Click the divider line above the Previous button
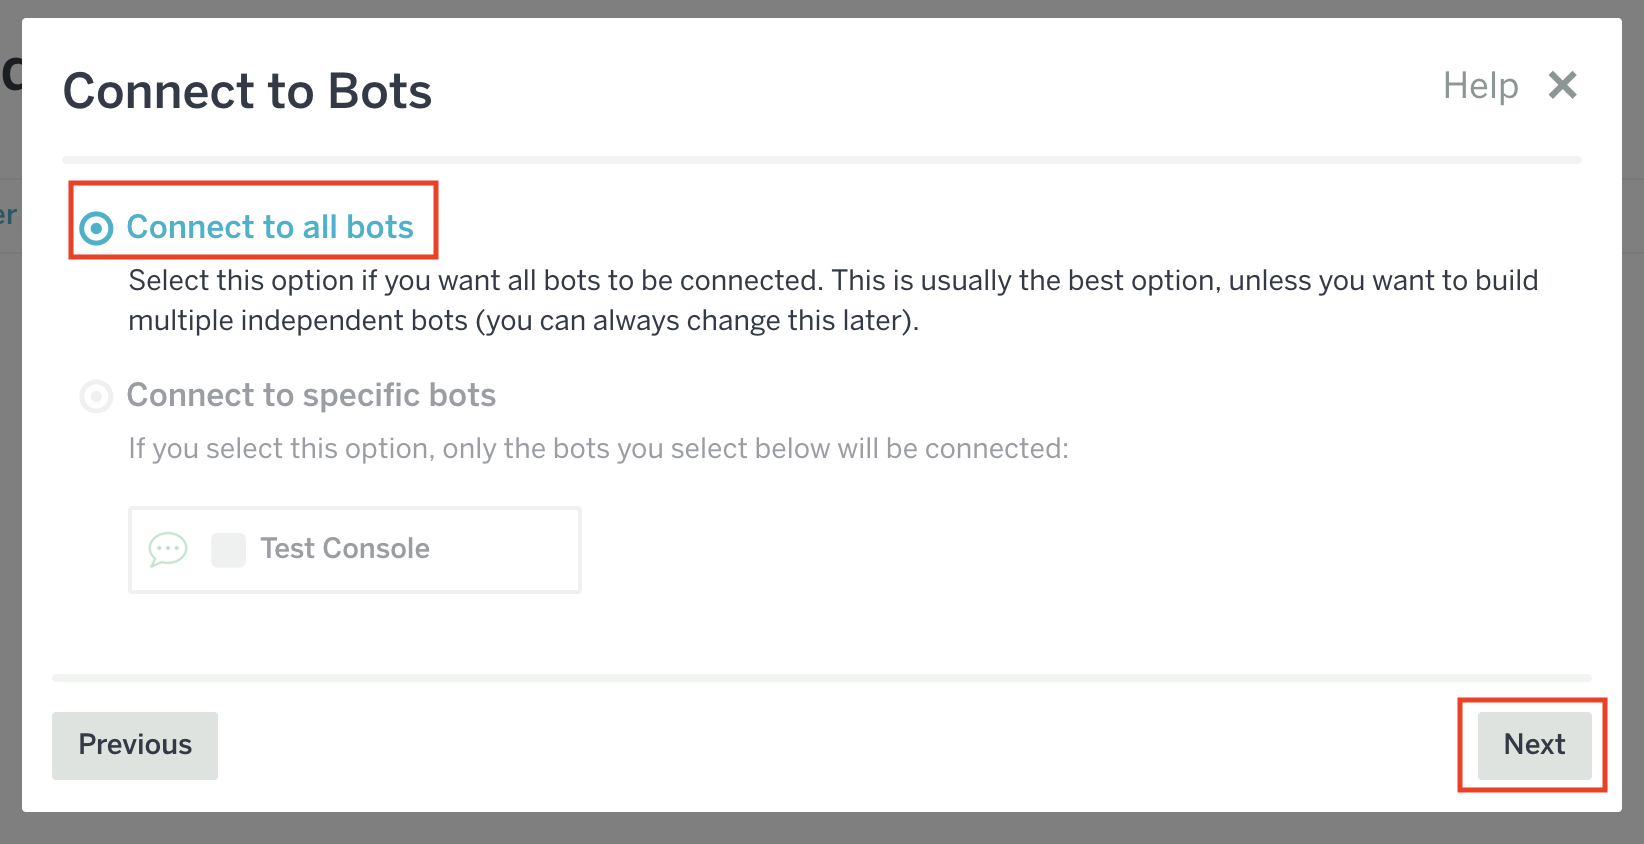Viewport: 1644px width, 844px height. coord(820,678)
